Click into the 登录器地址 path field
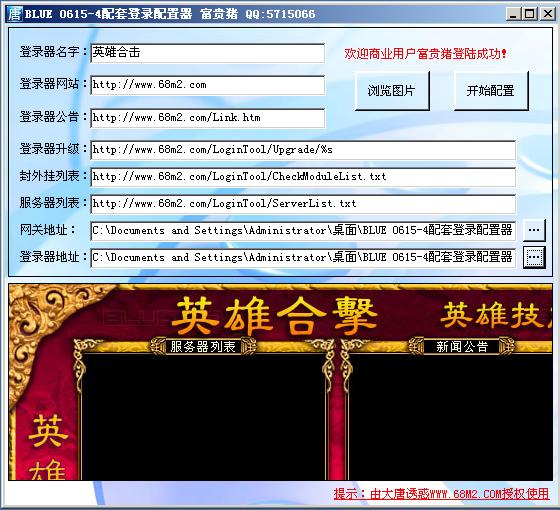Viewport: 560px width, 510px height. pos(303,258)
